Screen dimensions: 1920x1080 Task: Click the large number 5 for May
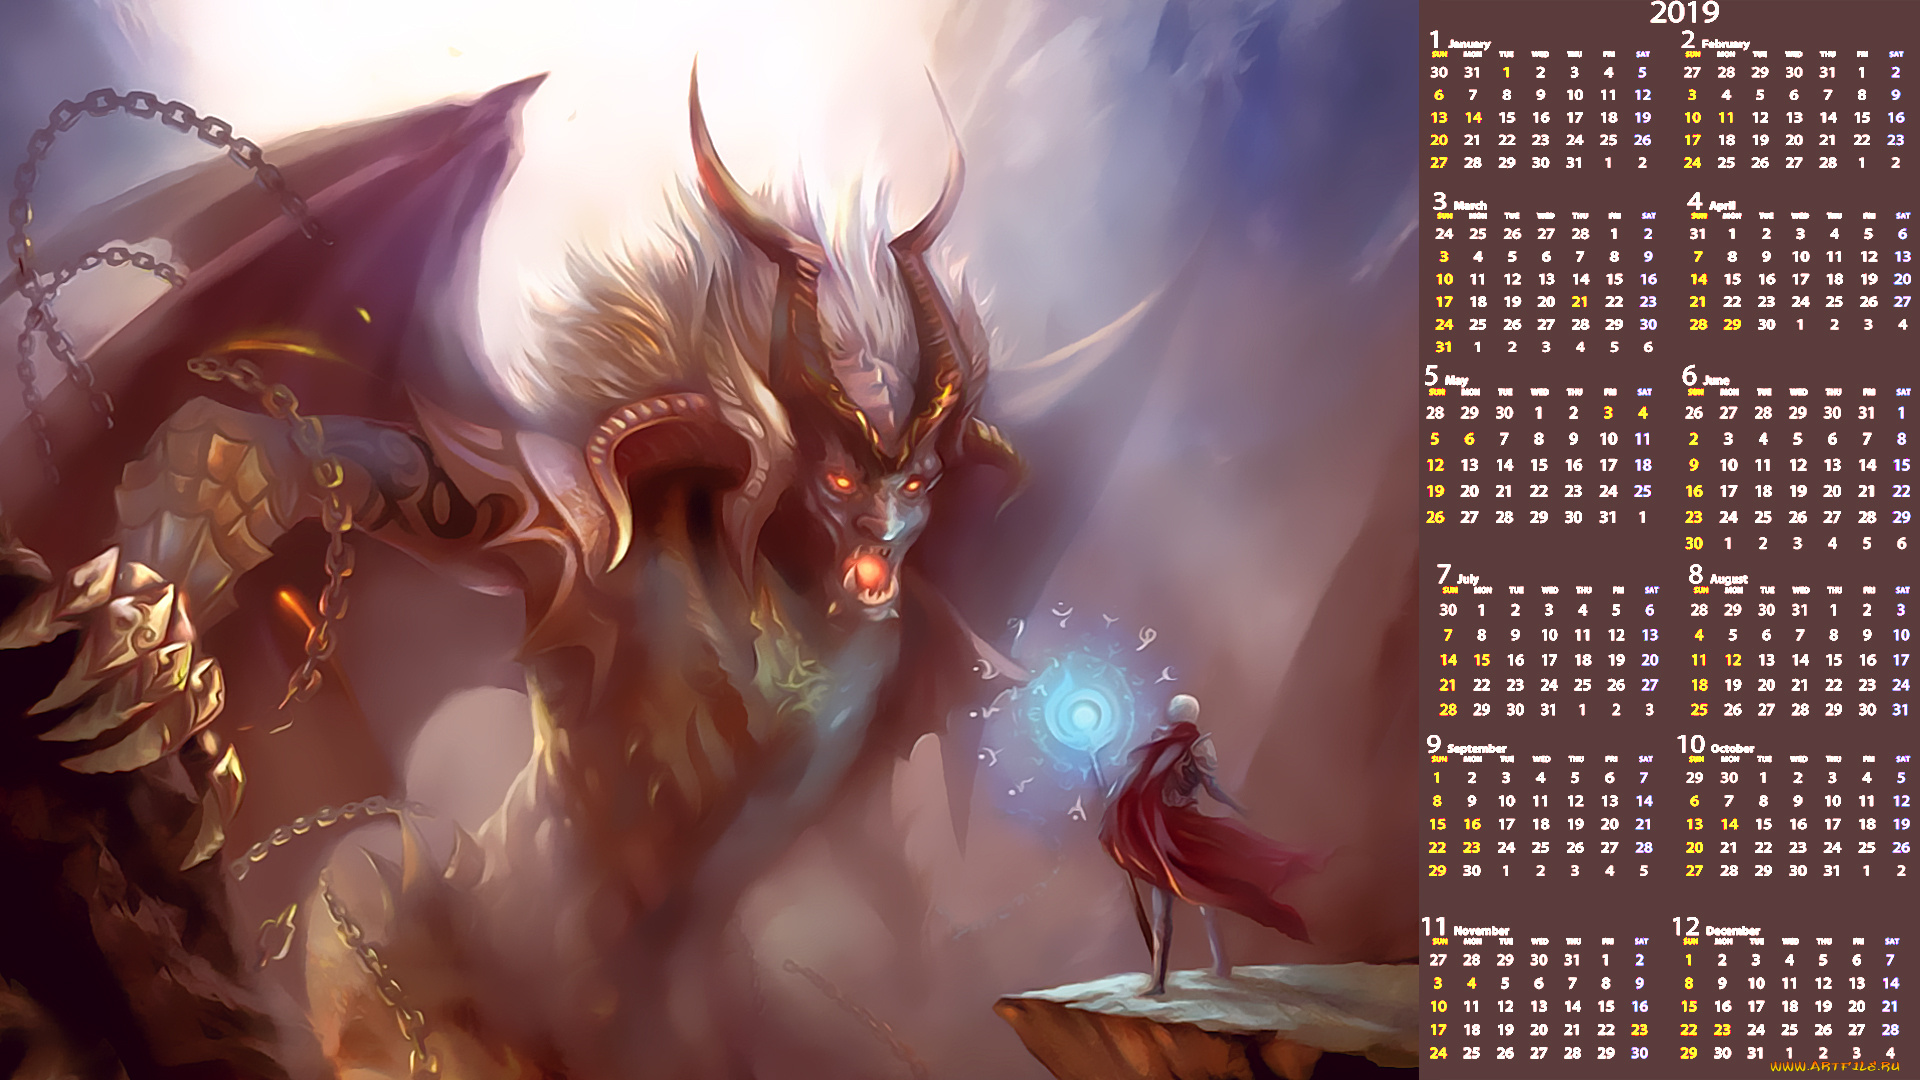1431,375
